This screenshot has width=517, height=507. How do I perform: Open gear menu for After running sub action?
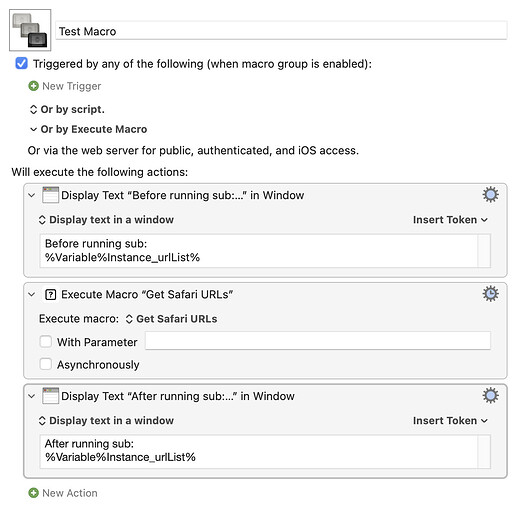[490, 396]
